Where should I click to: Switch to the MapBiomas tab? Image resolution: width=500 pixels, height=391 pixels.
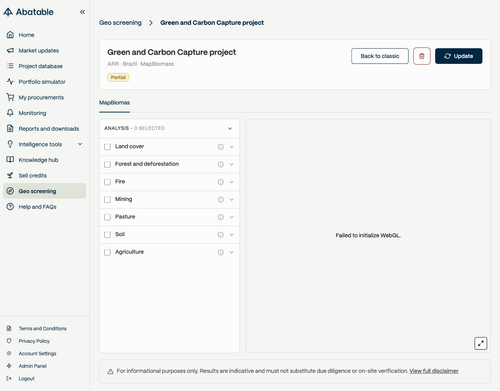pos(114,103)
